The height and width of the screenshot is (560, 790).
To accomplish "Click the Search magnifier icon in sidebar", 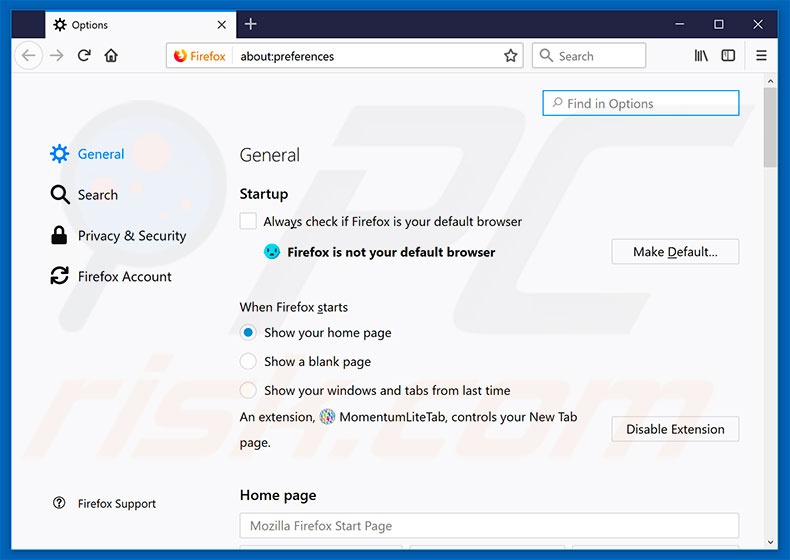I will (x=60, y=195).
